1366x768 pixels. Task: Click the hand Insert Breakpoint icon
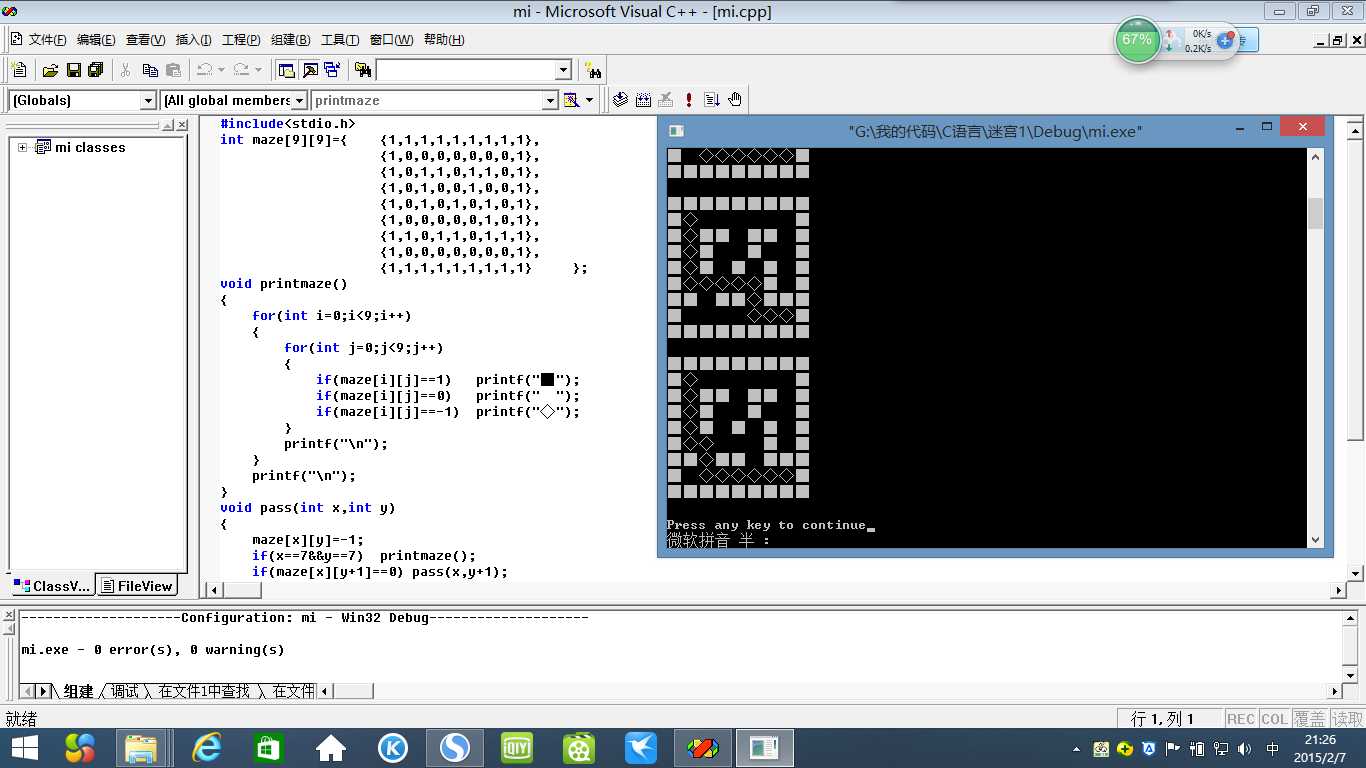[735, 100]
